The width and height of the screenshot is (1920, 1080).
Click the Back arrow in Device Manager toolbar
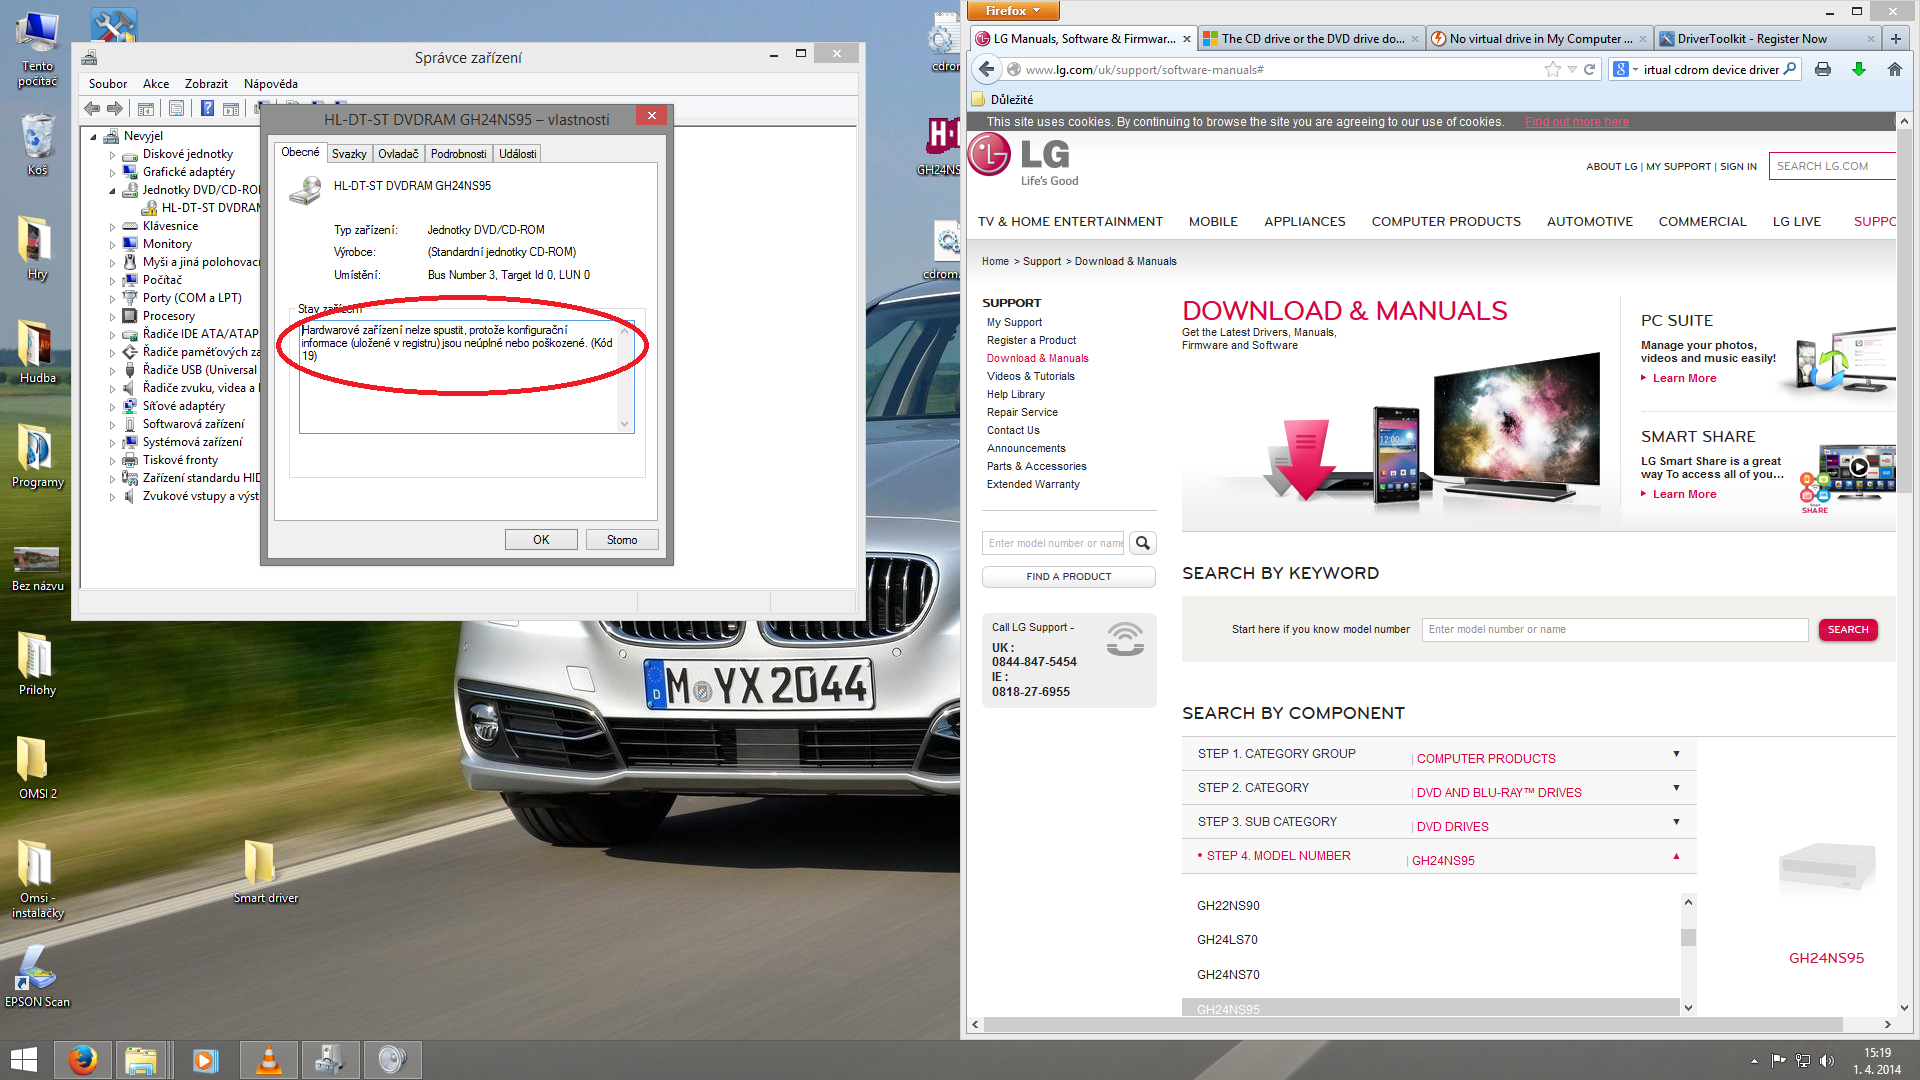[x=92, y=108]
